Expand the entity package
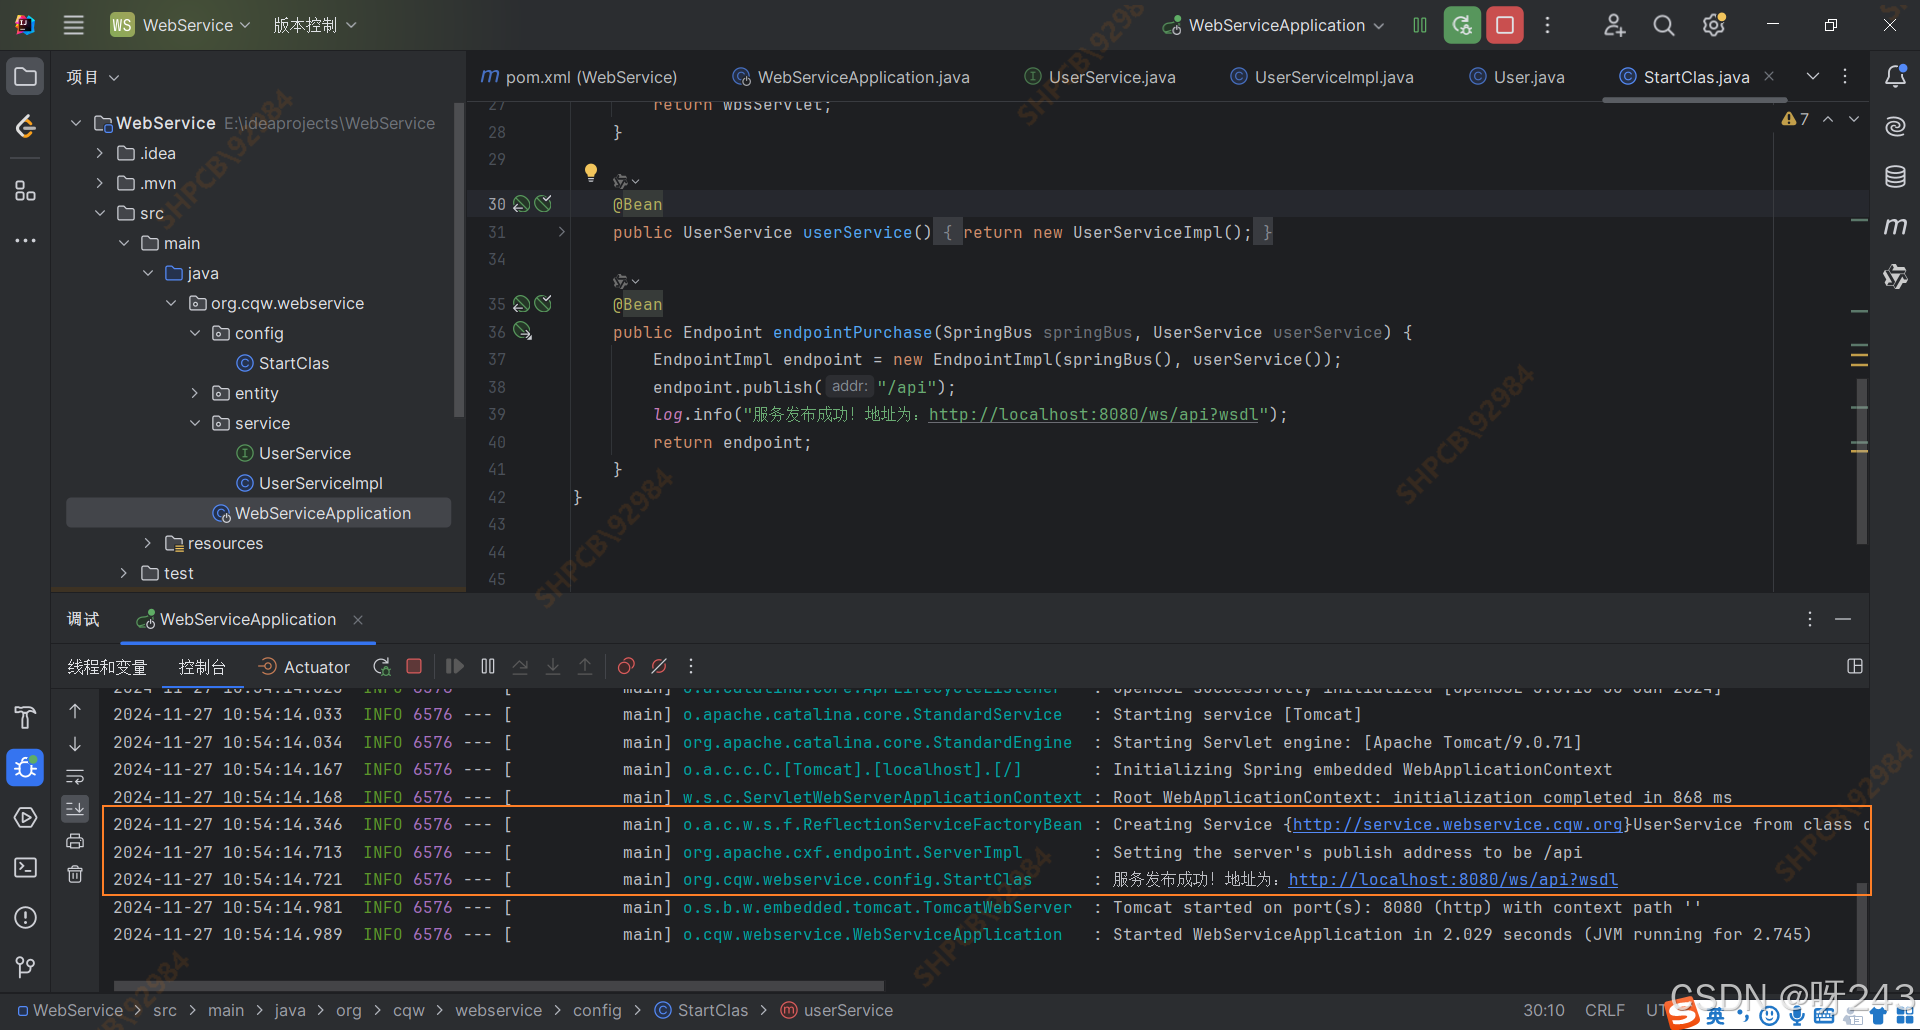Viewport: 1920px width, 1030px height. (195, 393)
